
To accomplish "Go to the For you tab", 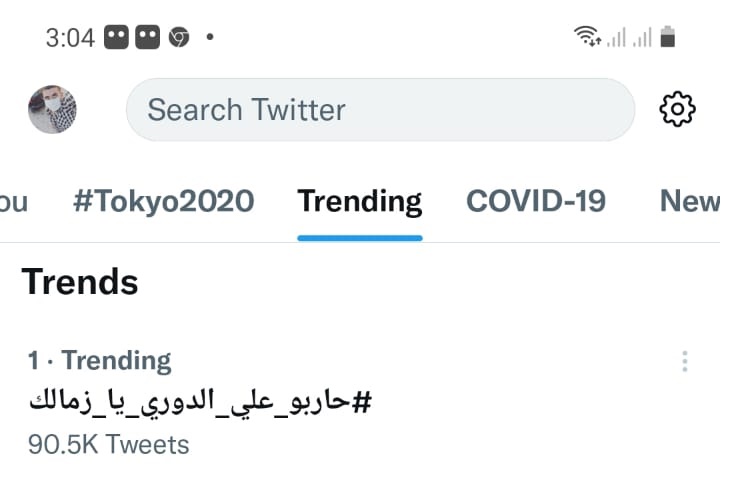I will (x=13, y=202).
